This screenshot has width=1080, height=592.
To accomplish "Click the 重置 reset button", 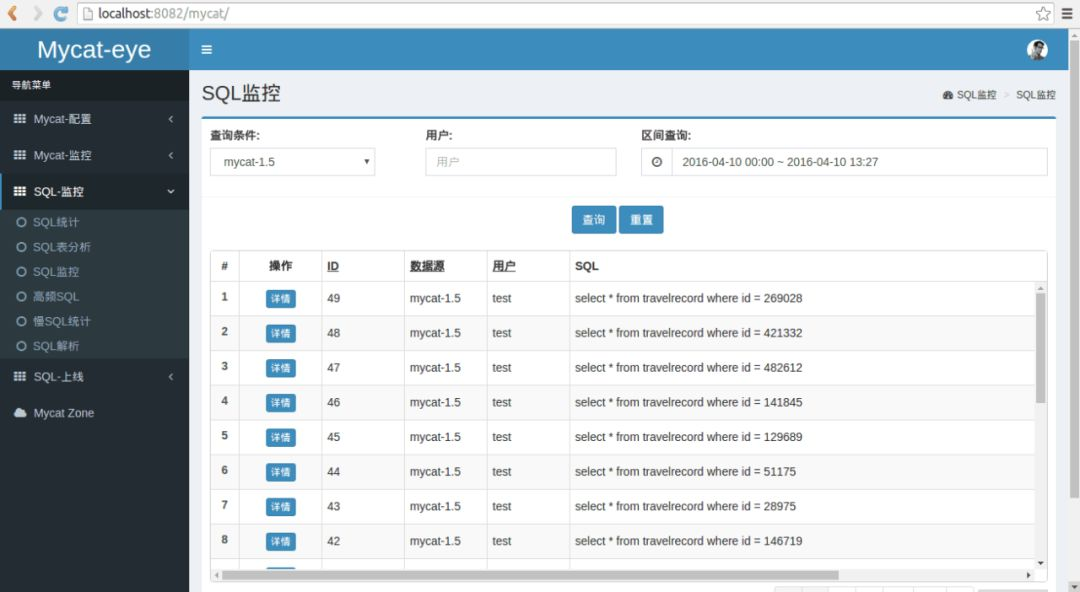I will click(641, 220).
